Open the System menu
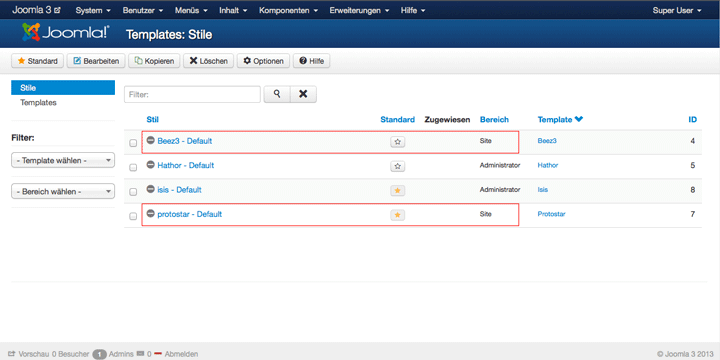The image size is (720, 360). click(93, 10)
